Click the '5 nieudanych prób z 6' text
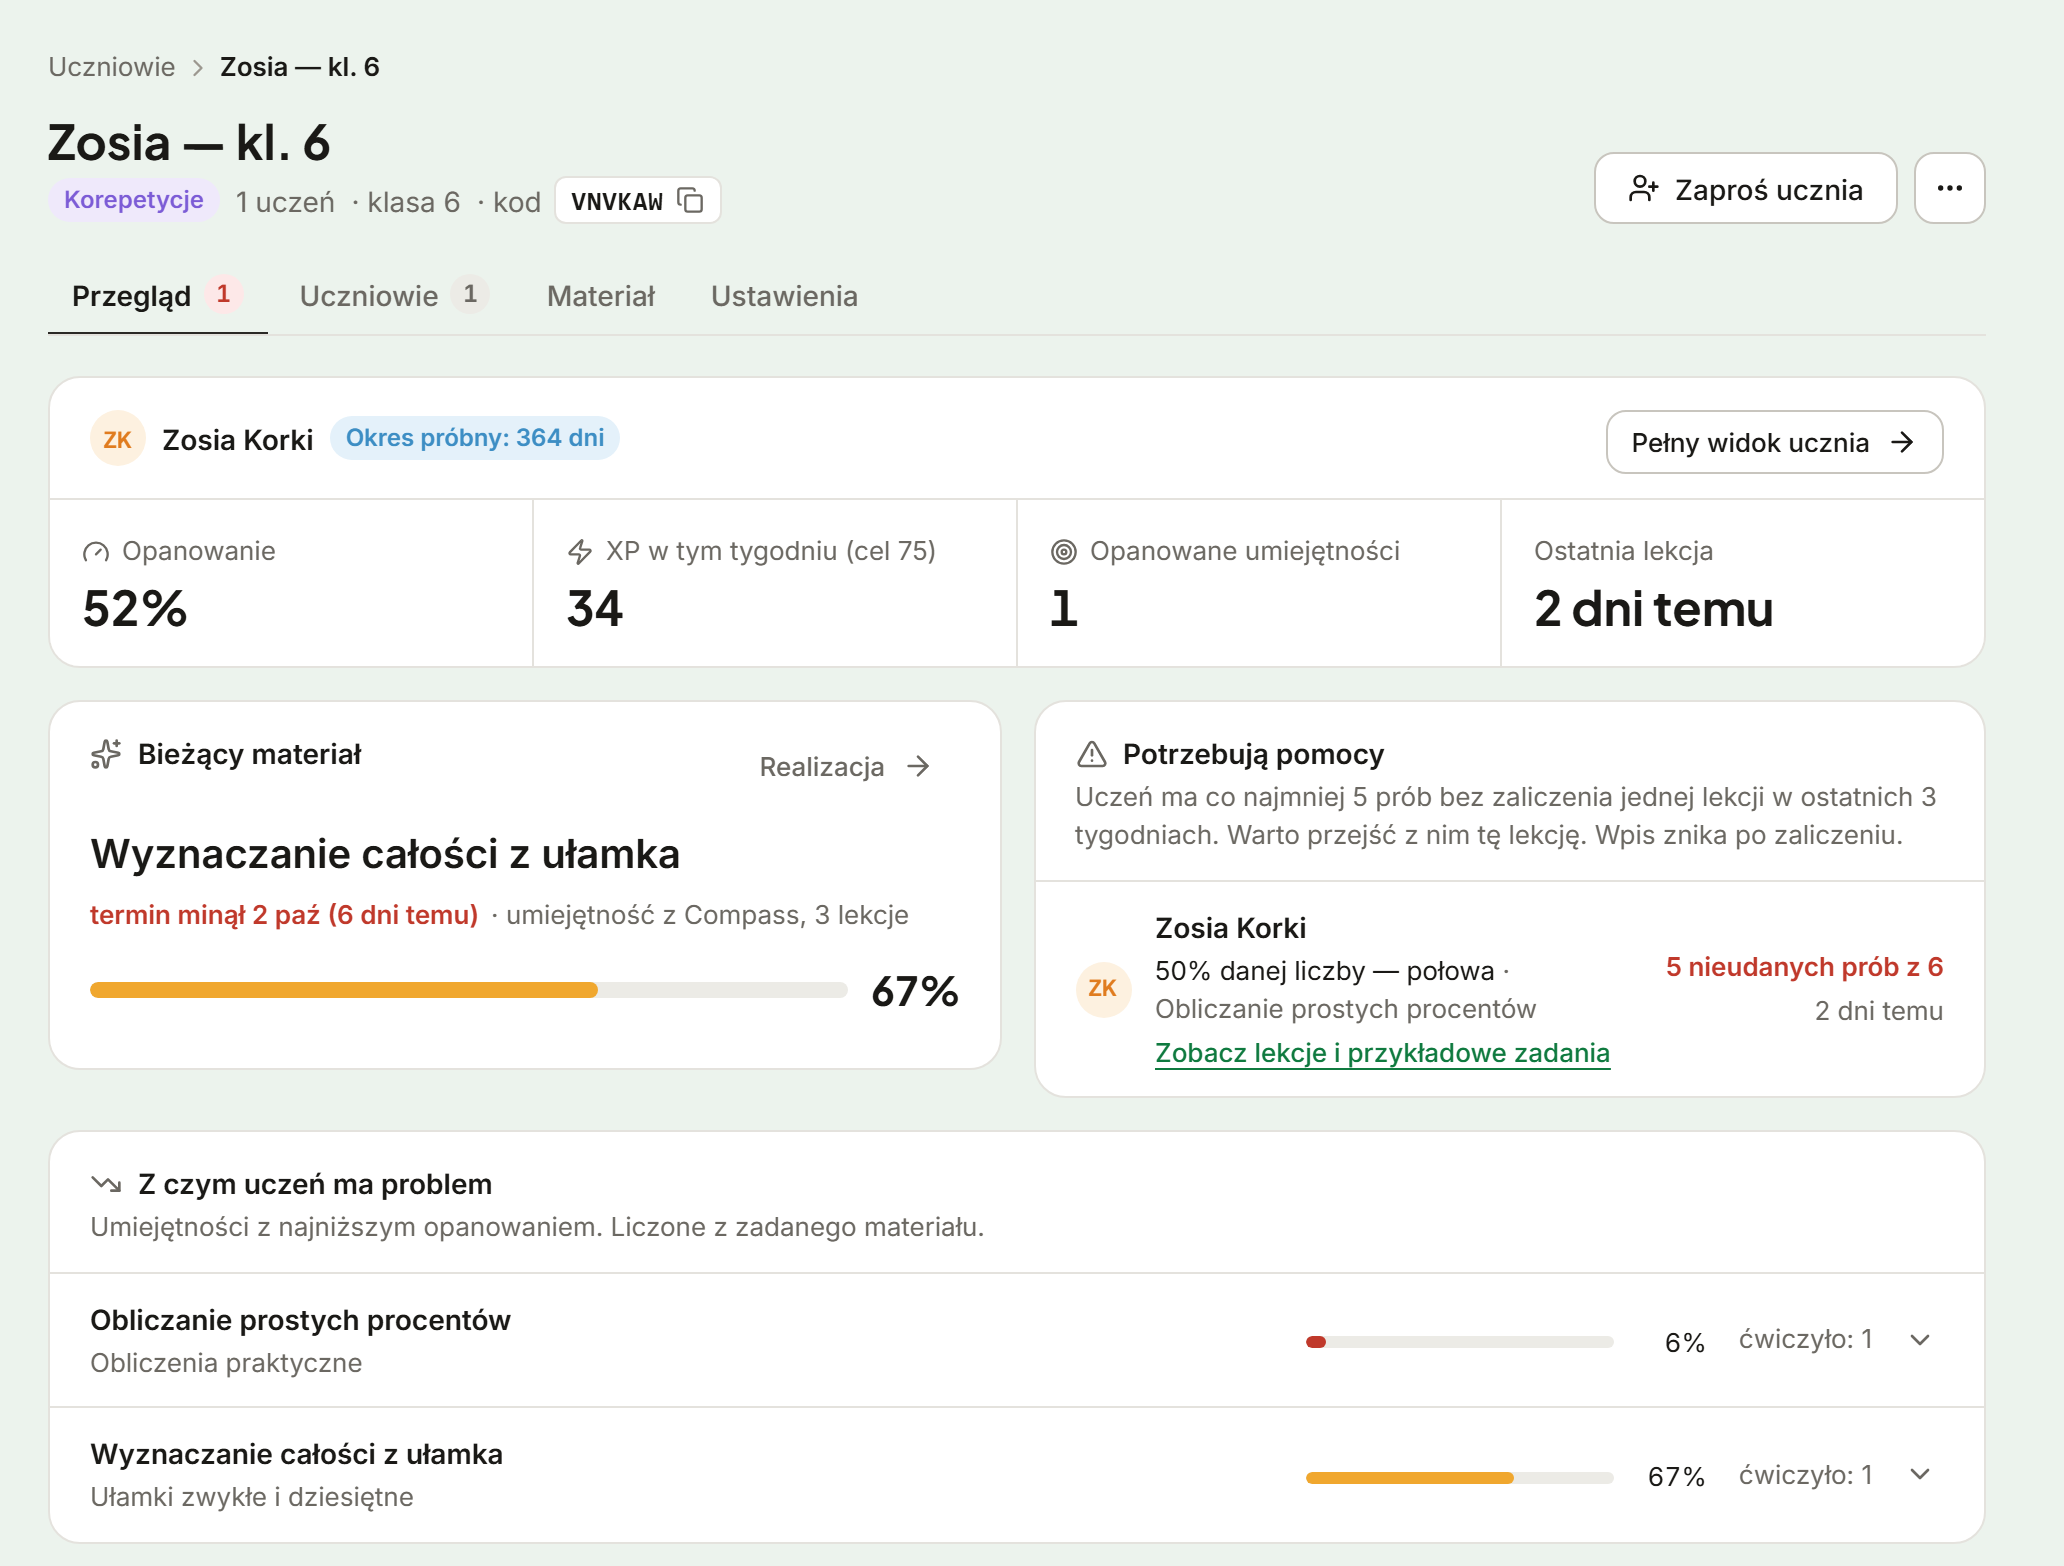2064x1566 pixels. coord(1804,967)
